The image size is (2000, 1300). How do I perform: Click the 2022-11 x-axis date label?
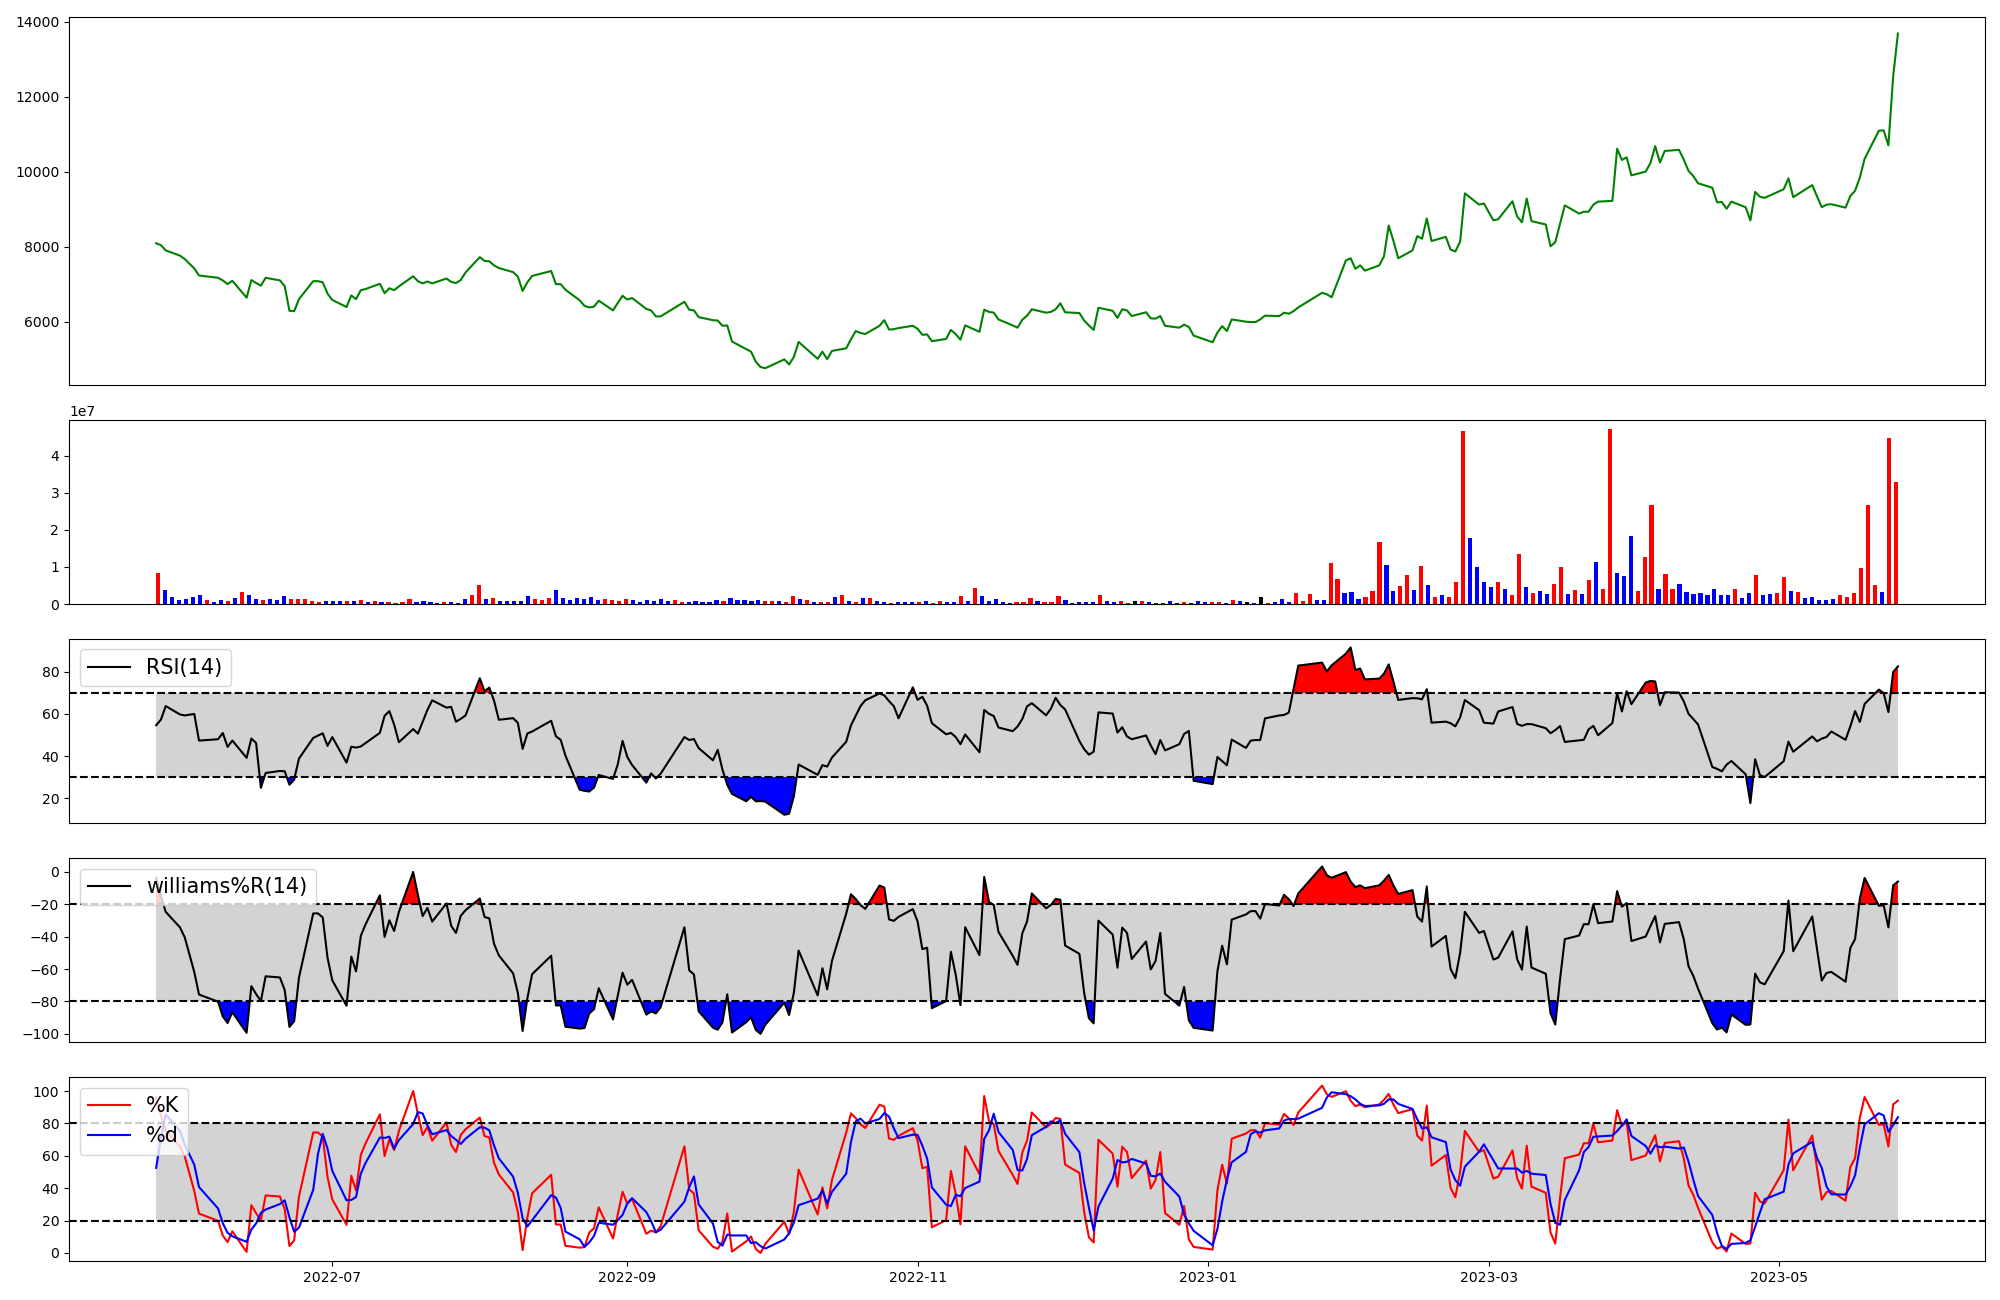click(918, 1277)
